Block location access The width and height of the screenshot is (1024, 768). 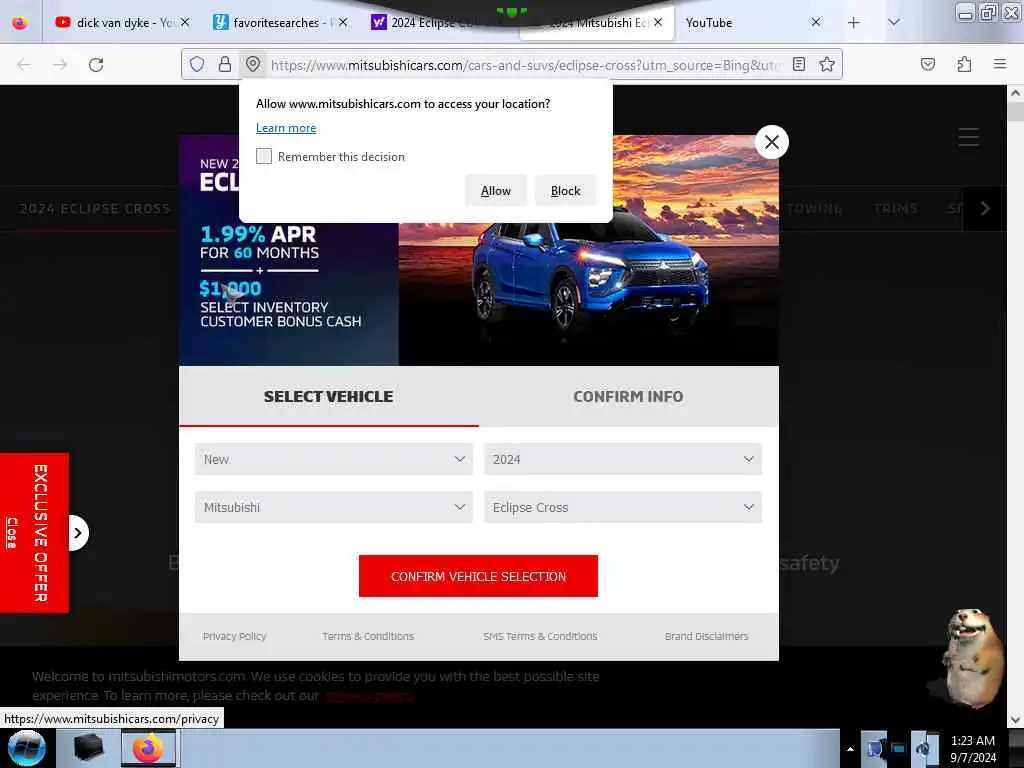(x=566, y=191)
